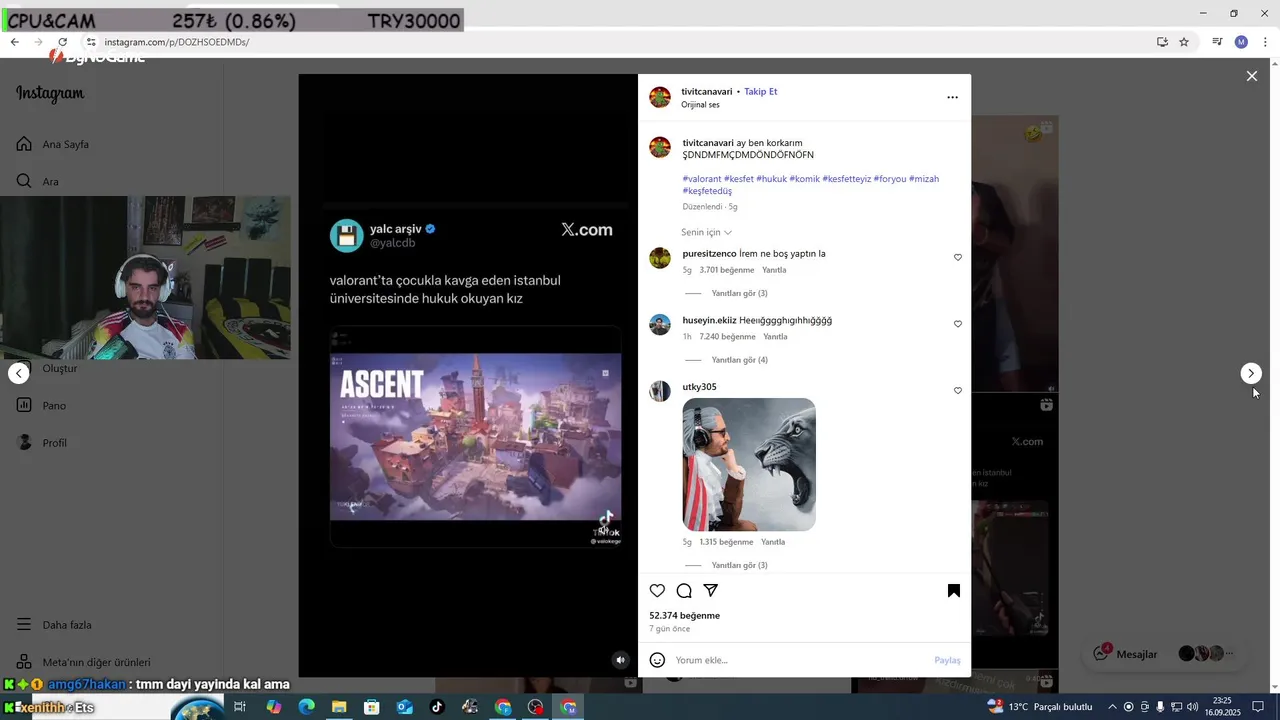
Task: Open hashtag #hukuk
Action: [771, 179]
